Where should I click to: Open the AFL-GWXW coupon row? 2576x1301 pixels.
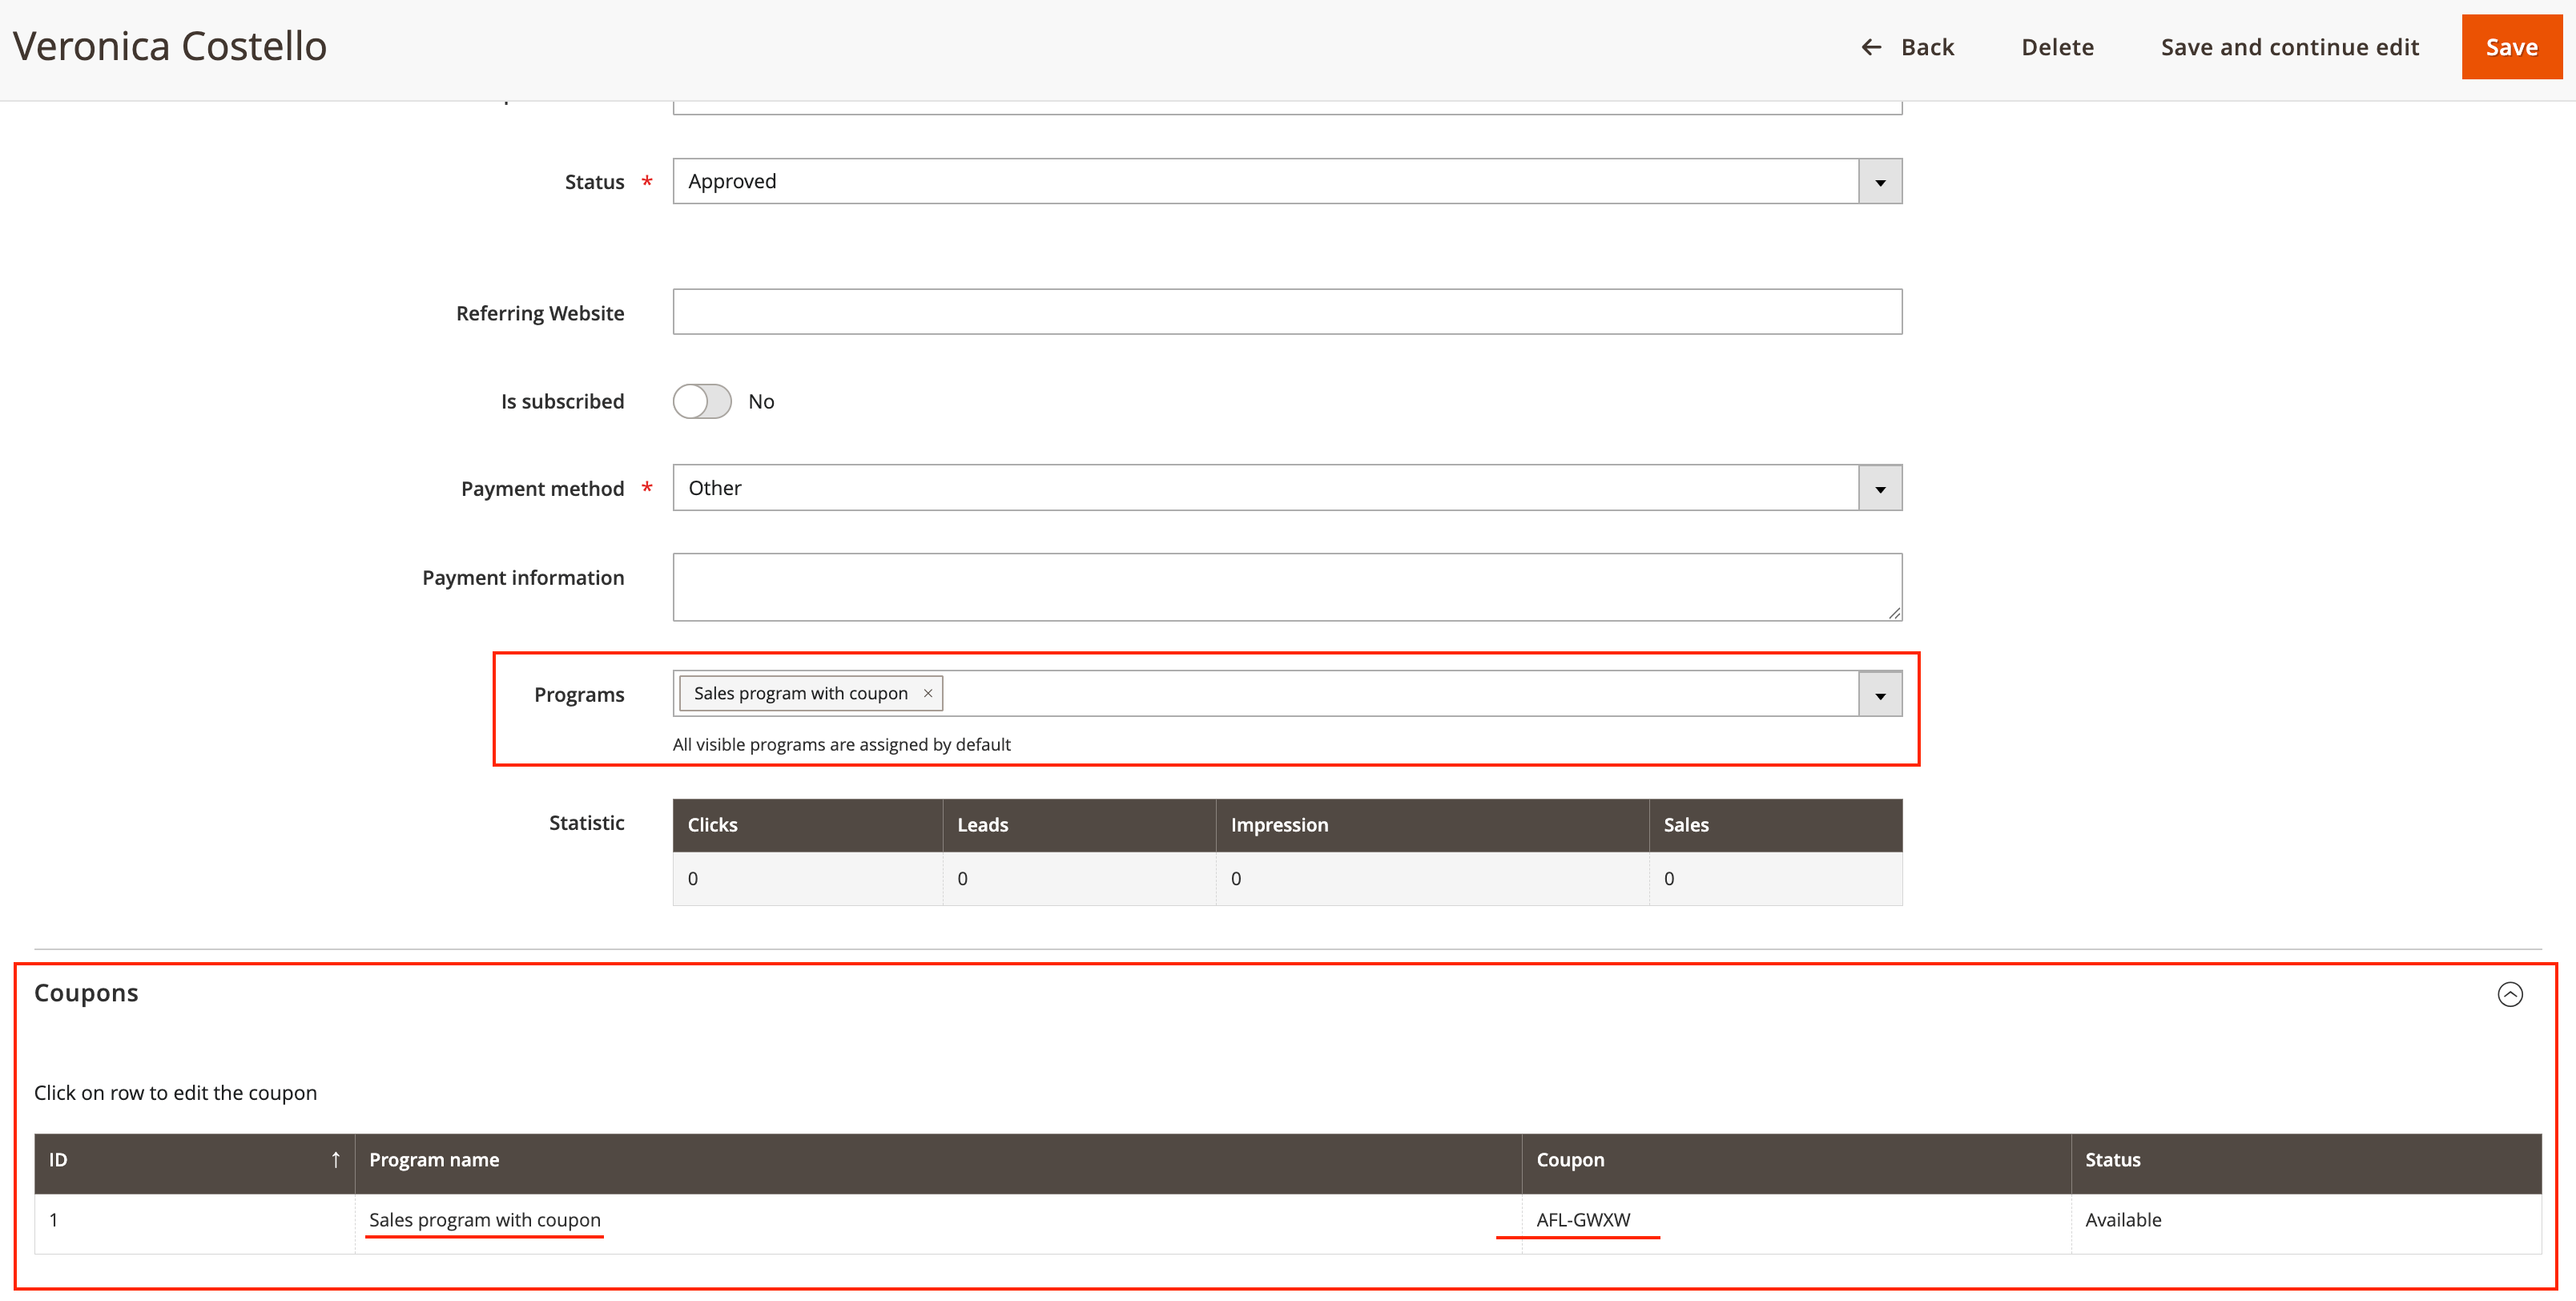click(x=1583, y=1220)
